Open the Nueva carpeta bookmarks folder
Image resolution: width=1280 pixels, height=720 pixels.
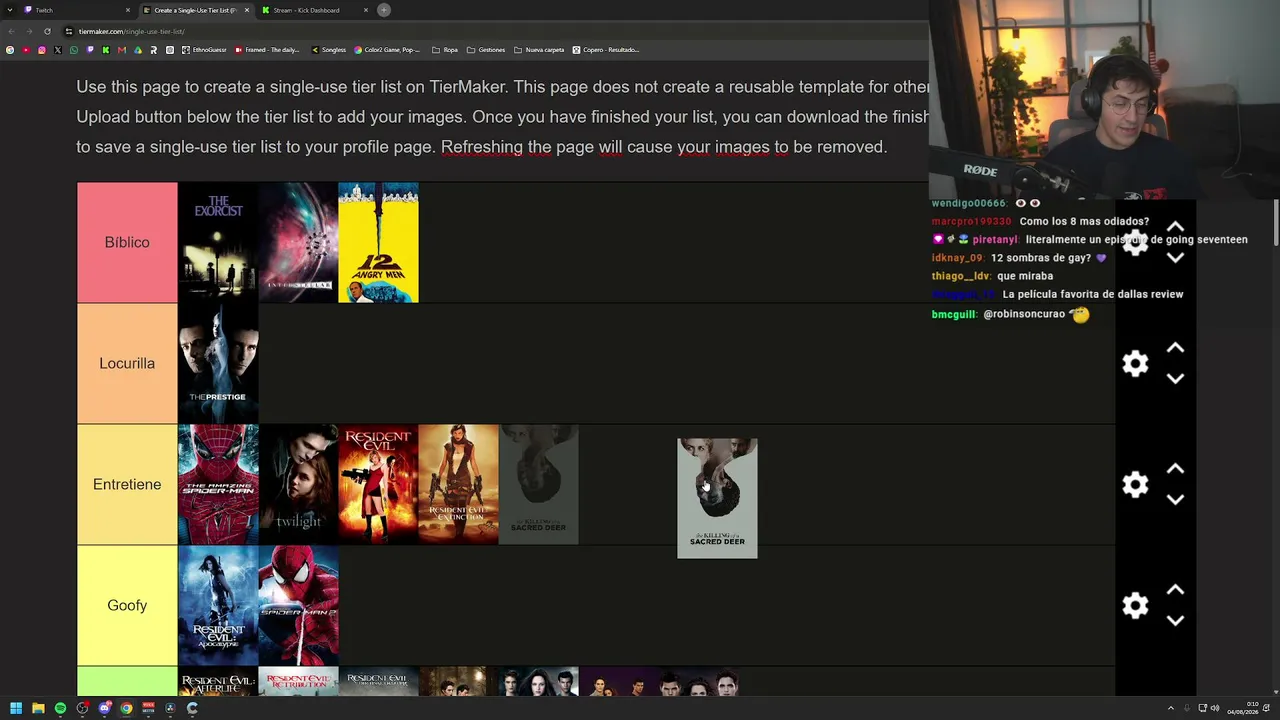tap(539, 50)
